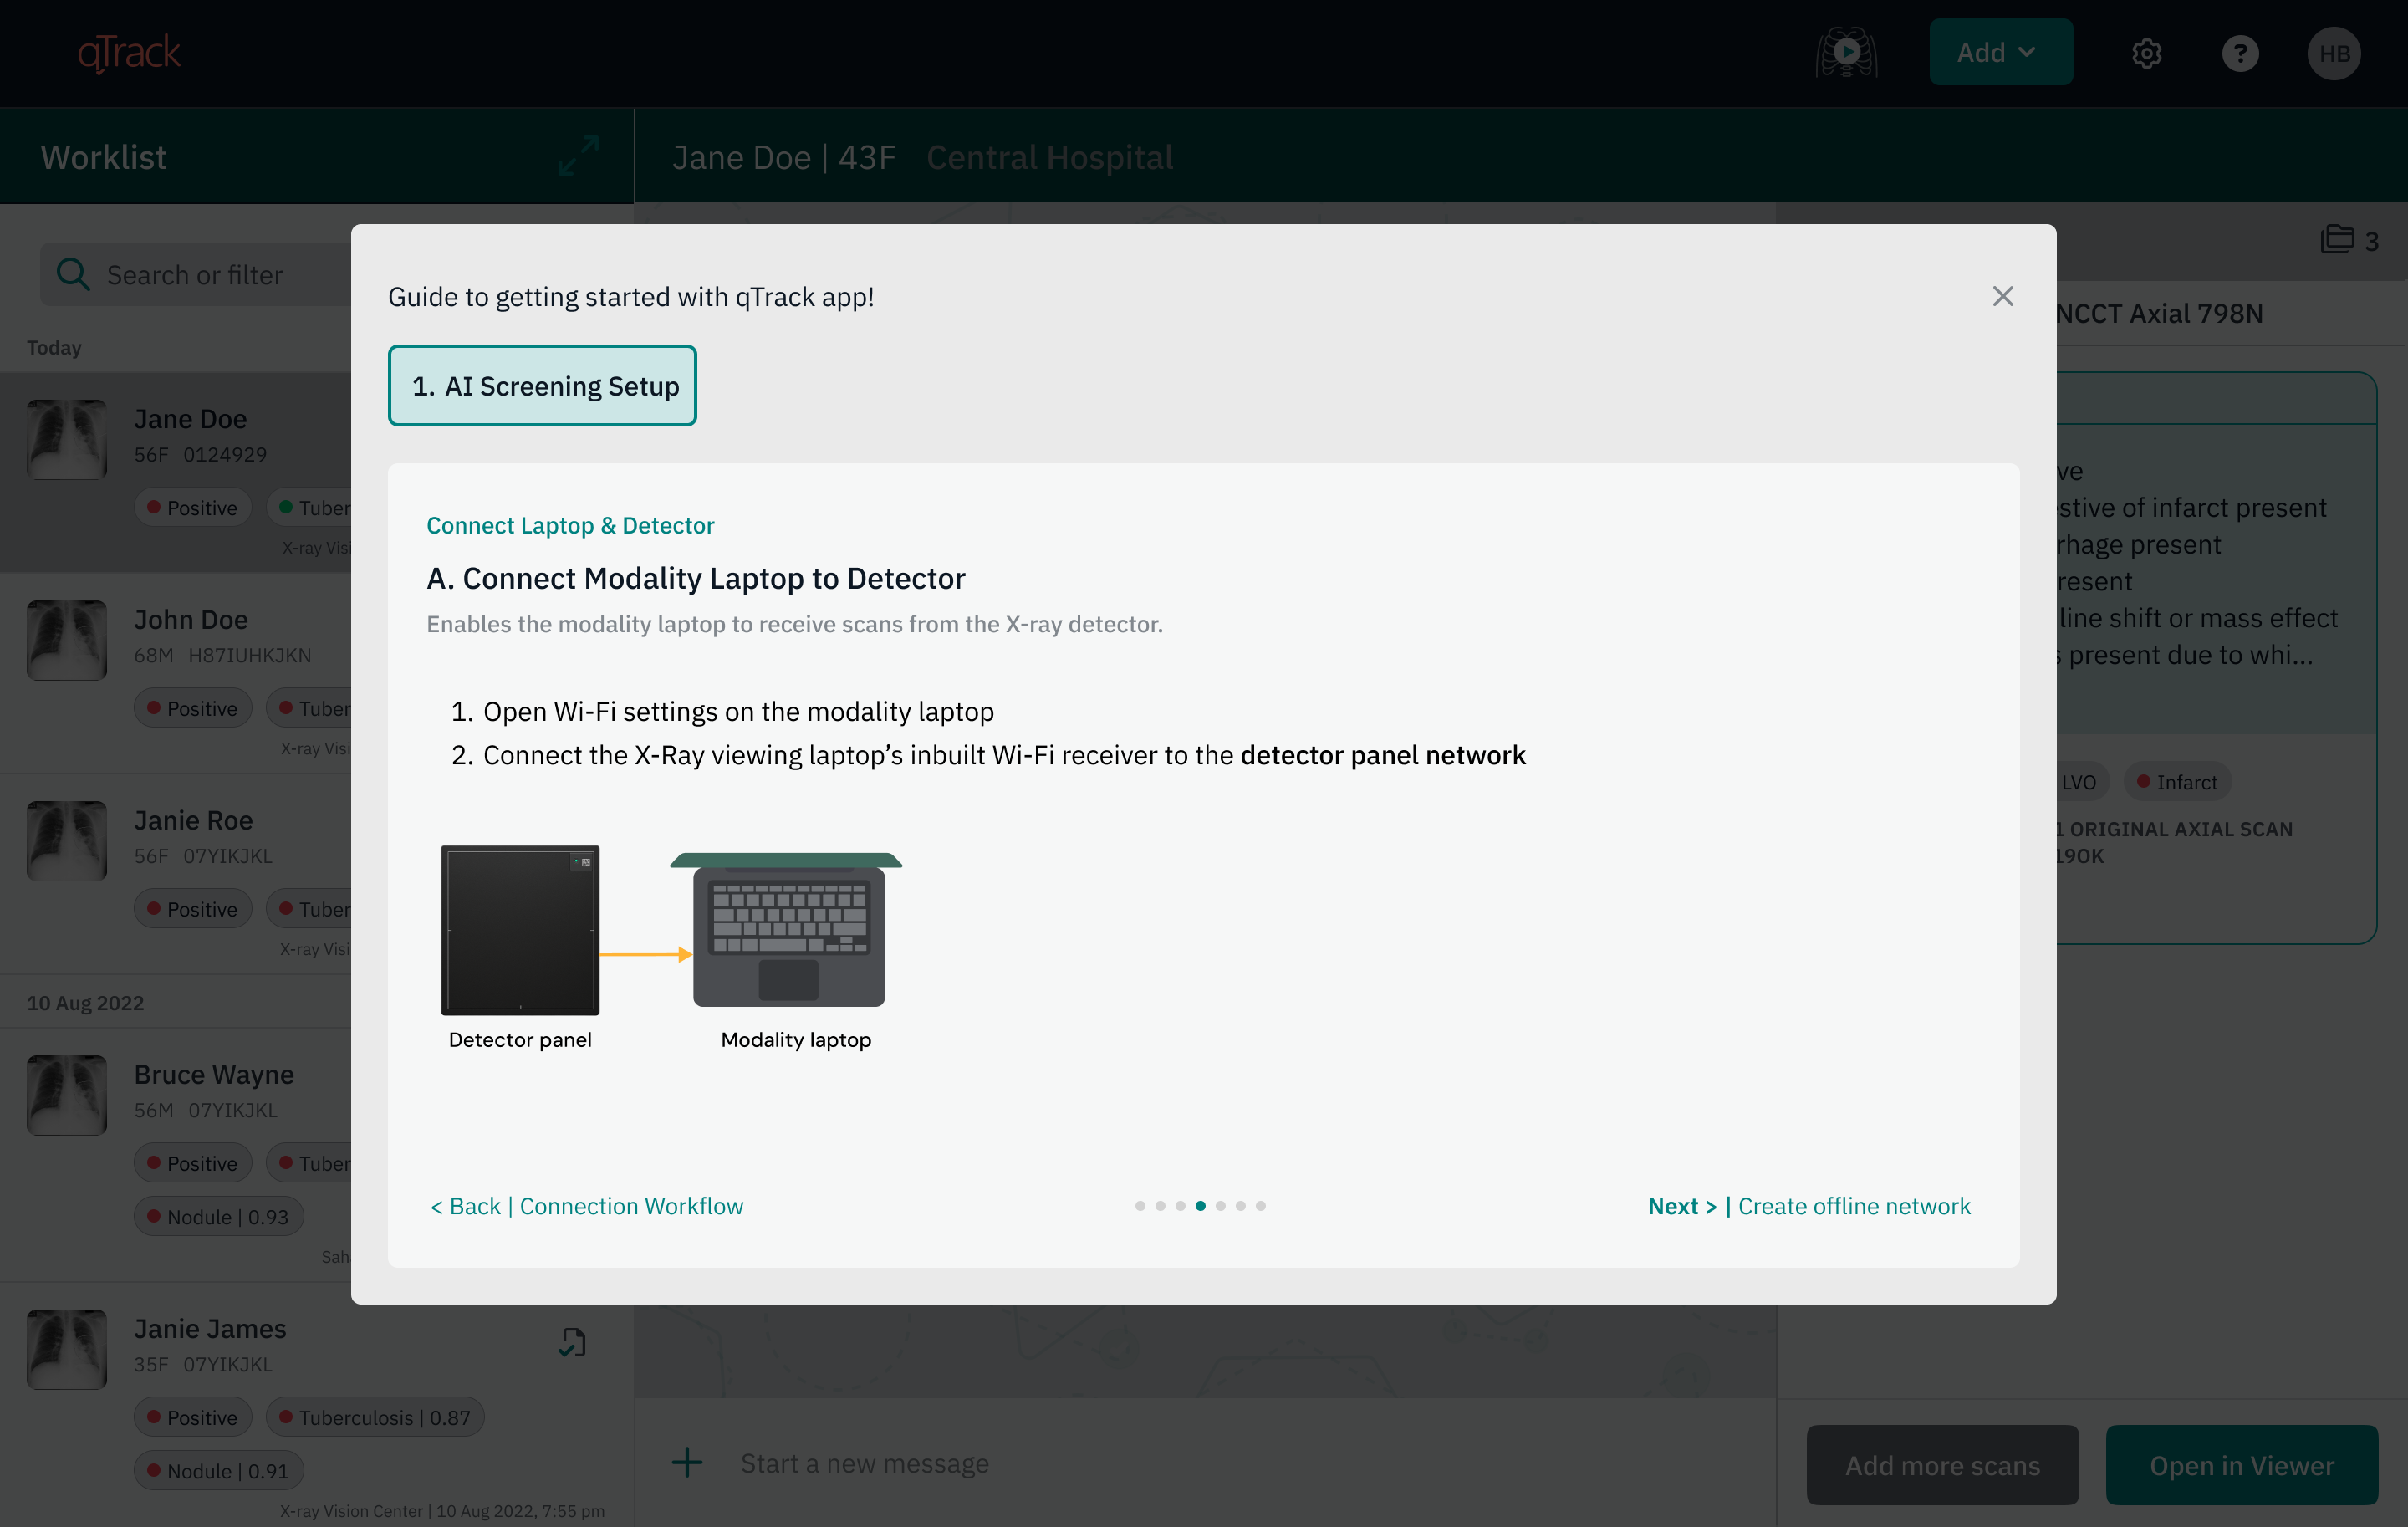
Task: Click the Central Hospital label
Action: pos(1049,157)
